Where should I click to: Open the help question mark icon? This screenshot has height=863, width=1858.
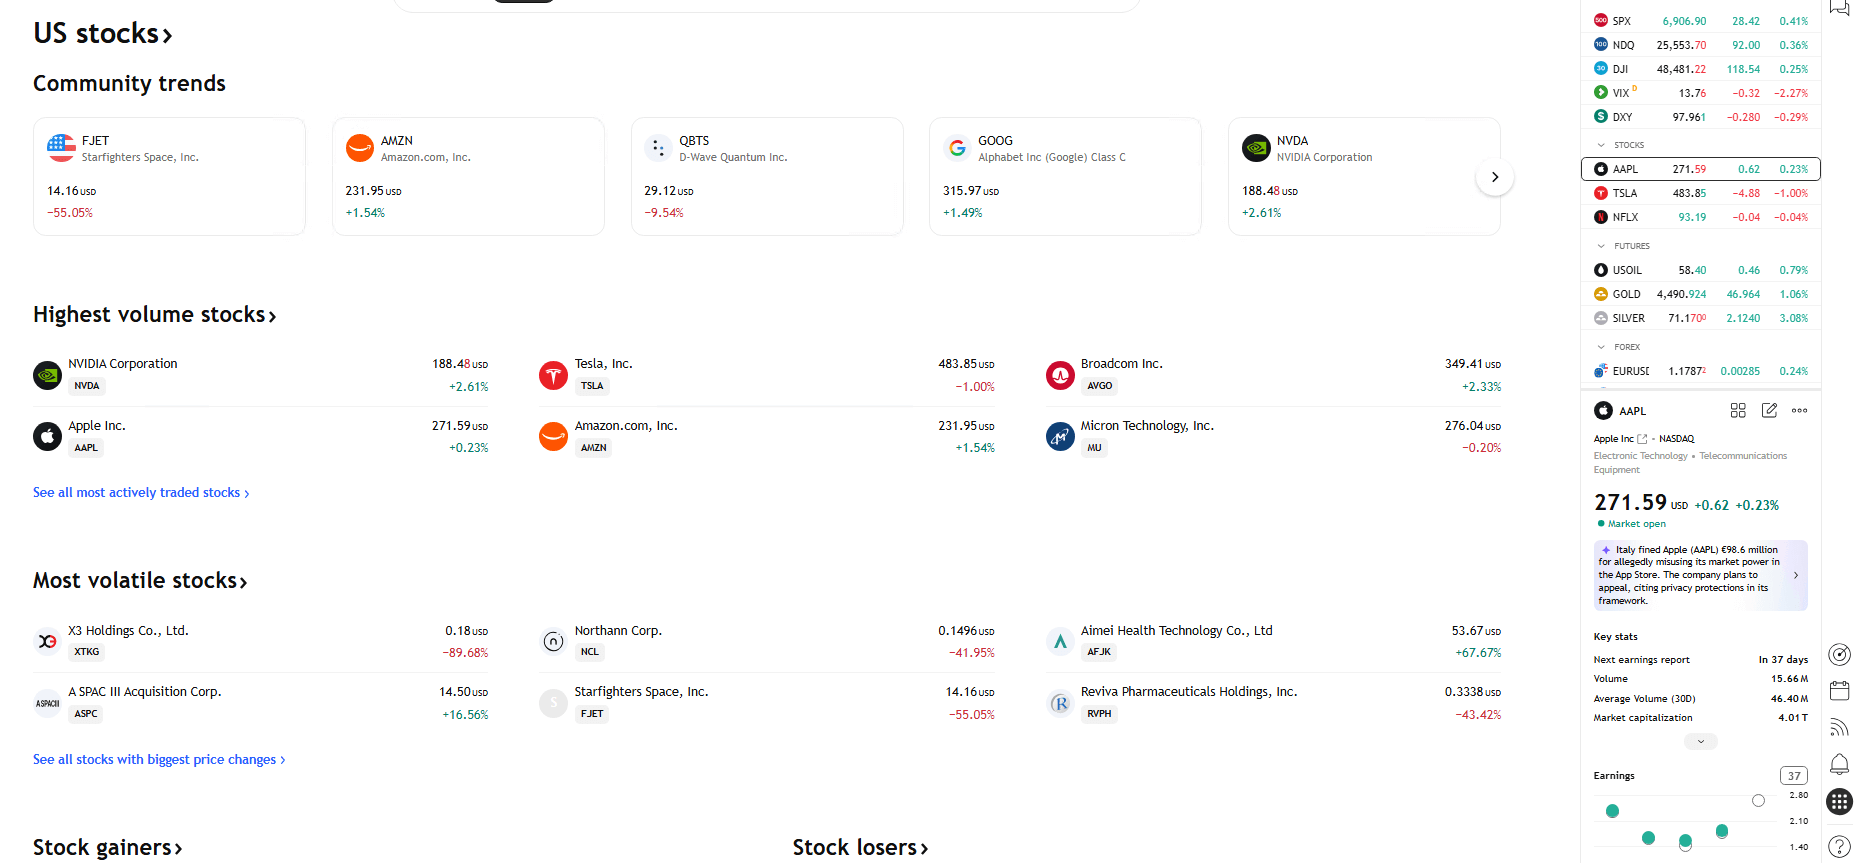[1839, 845]
